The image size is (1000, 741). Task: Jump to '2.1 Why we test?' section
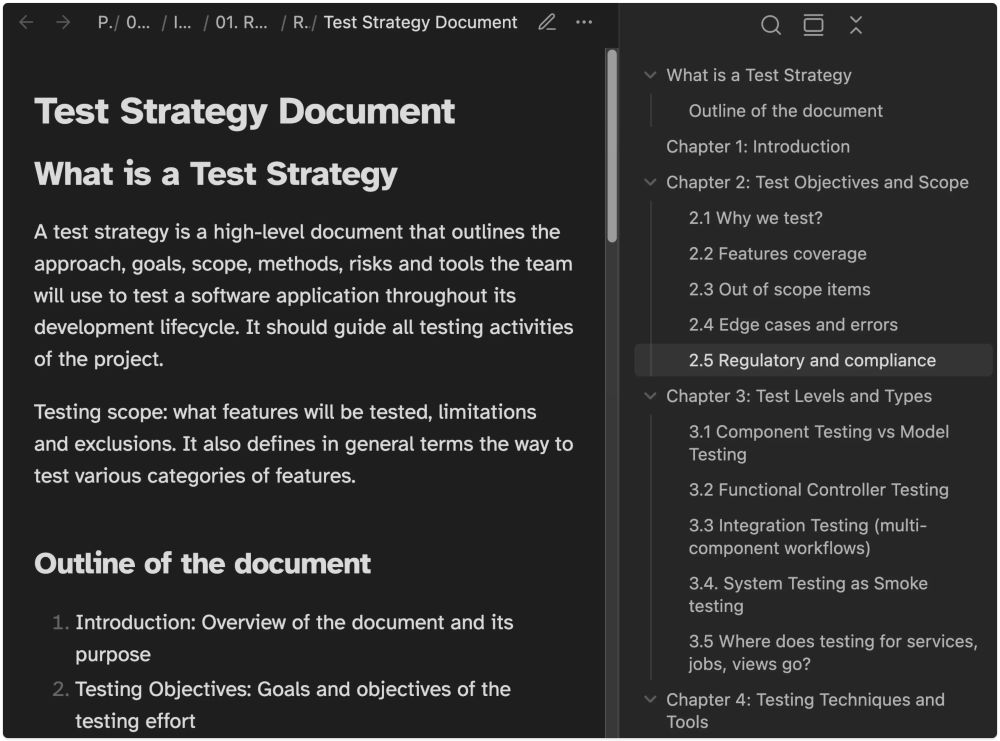756,217
